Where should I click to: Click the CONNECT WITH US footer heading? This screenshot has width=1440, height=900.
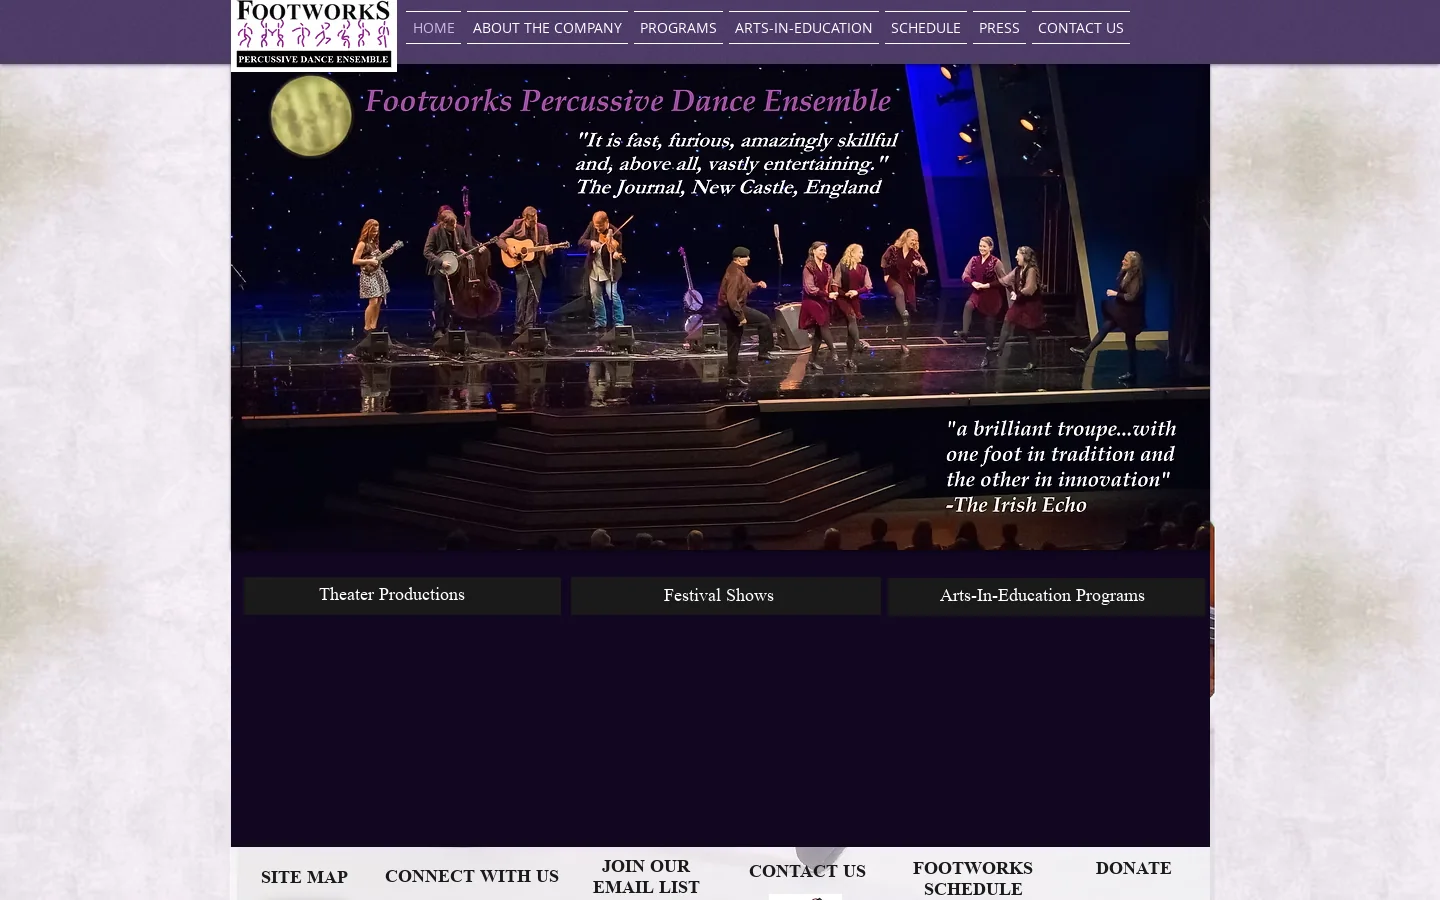pyautogui.click(x=472, y=876)
